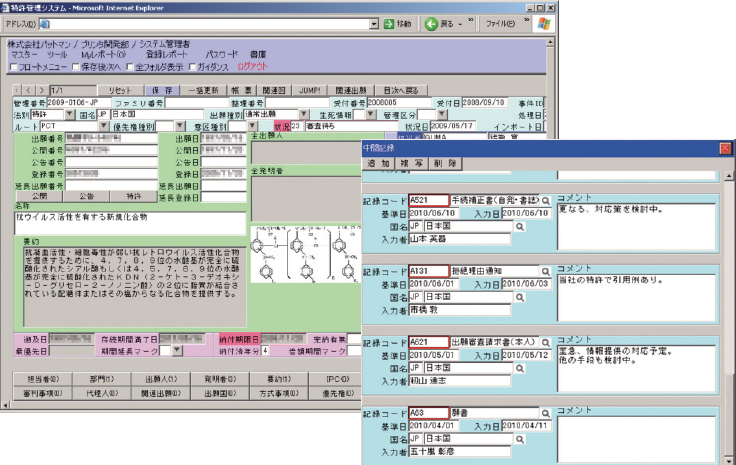Open the 優先権種別 dropdown
The height and width of the screenshot is (465, 736).
click(x=180, y=126)
